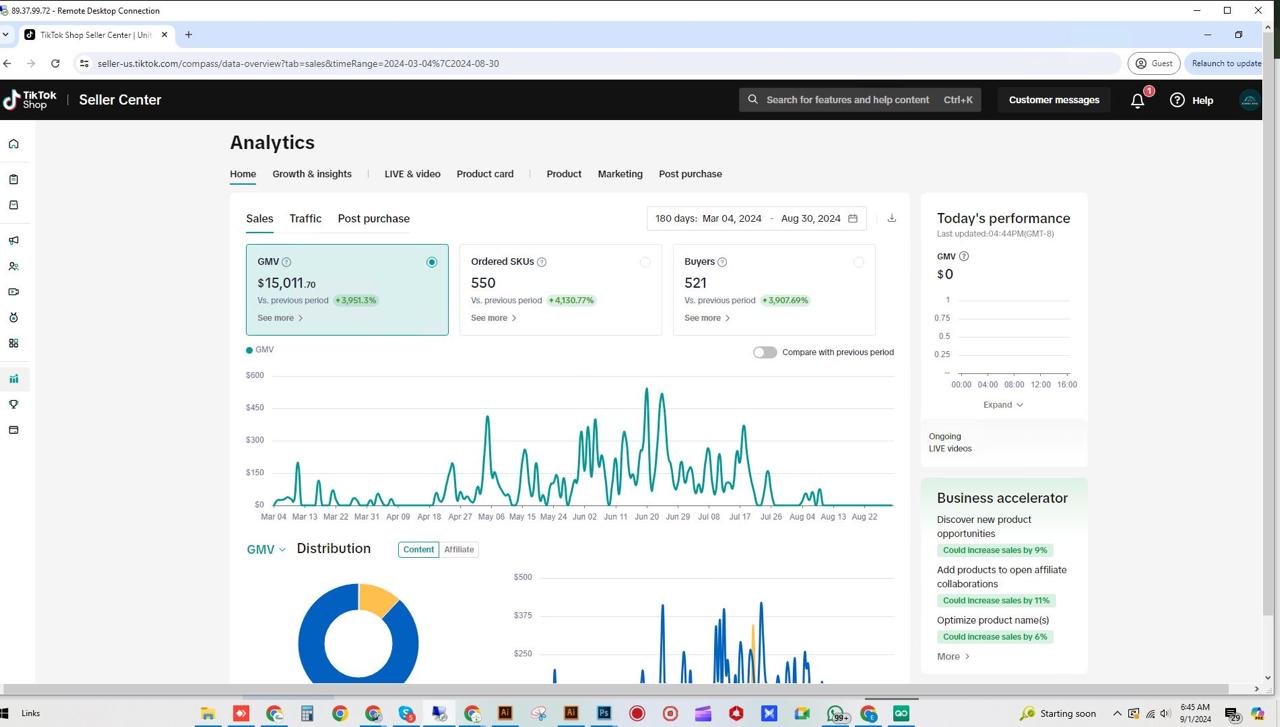Reload the page using browser refresh icon

coord(55,63)
